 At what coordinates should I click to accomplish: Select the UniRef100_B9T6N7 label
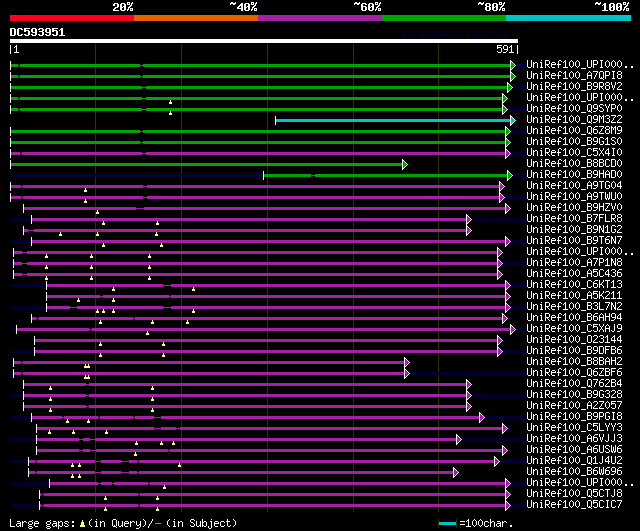[x=574, y=241]
